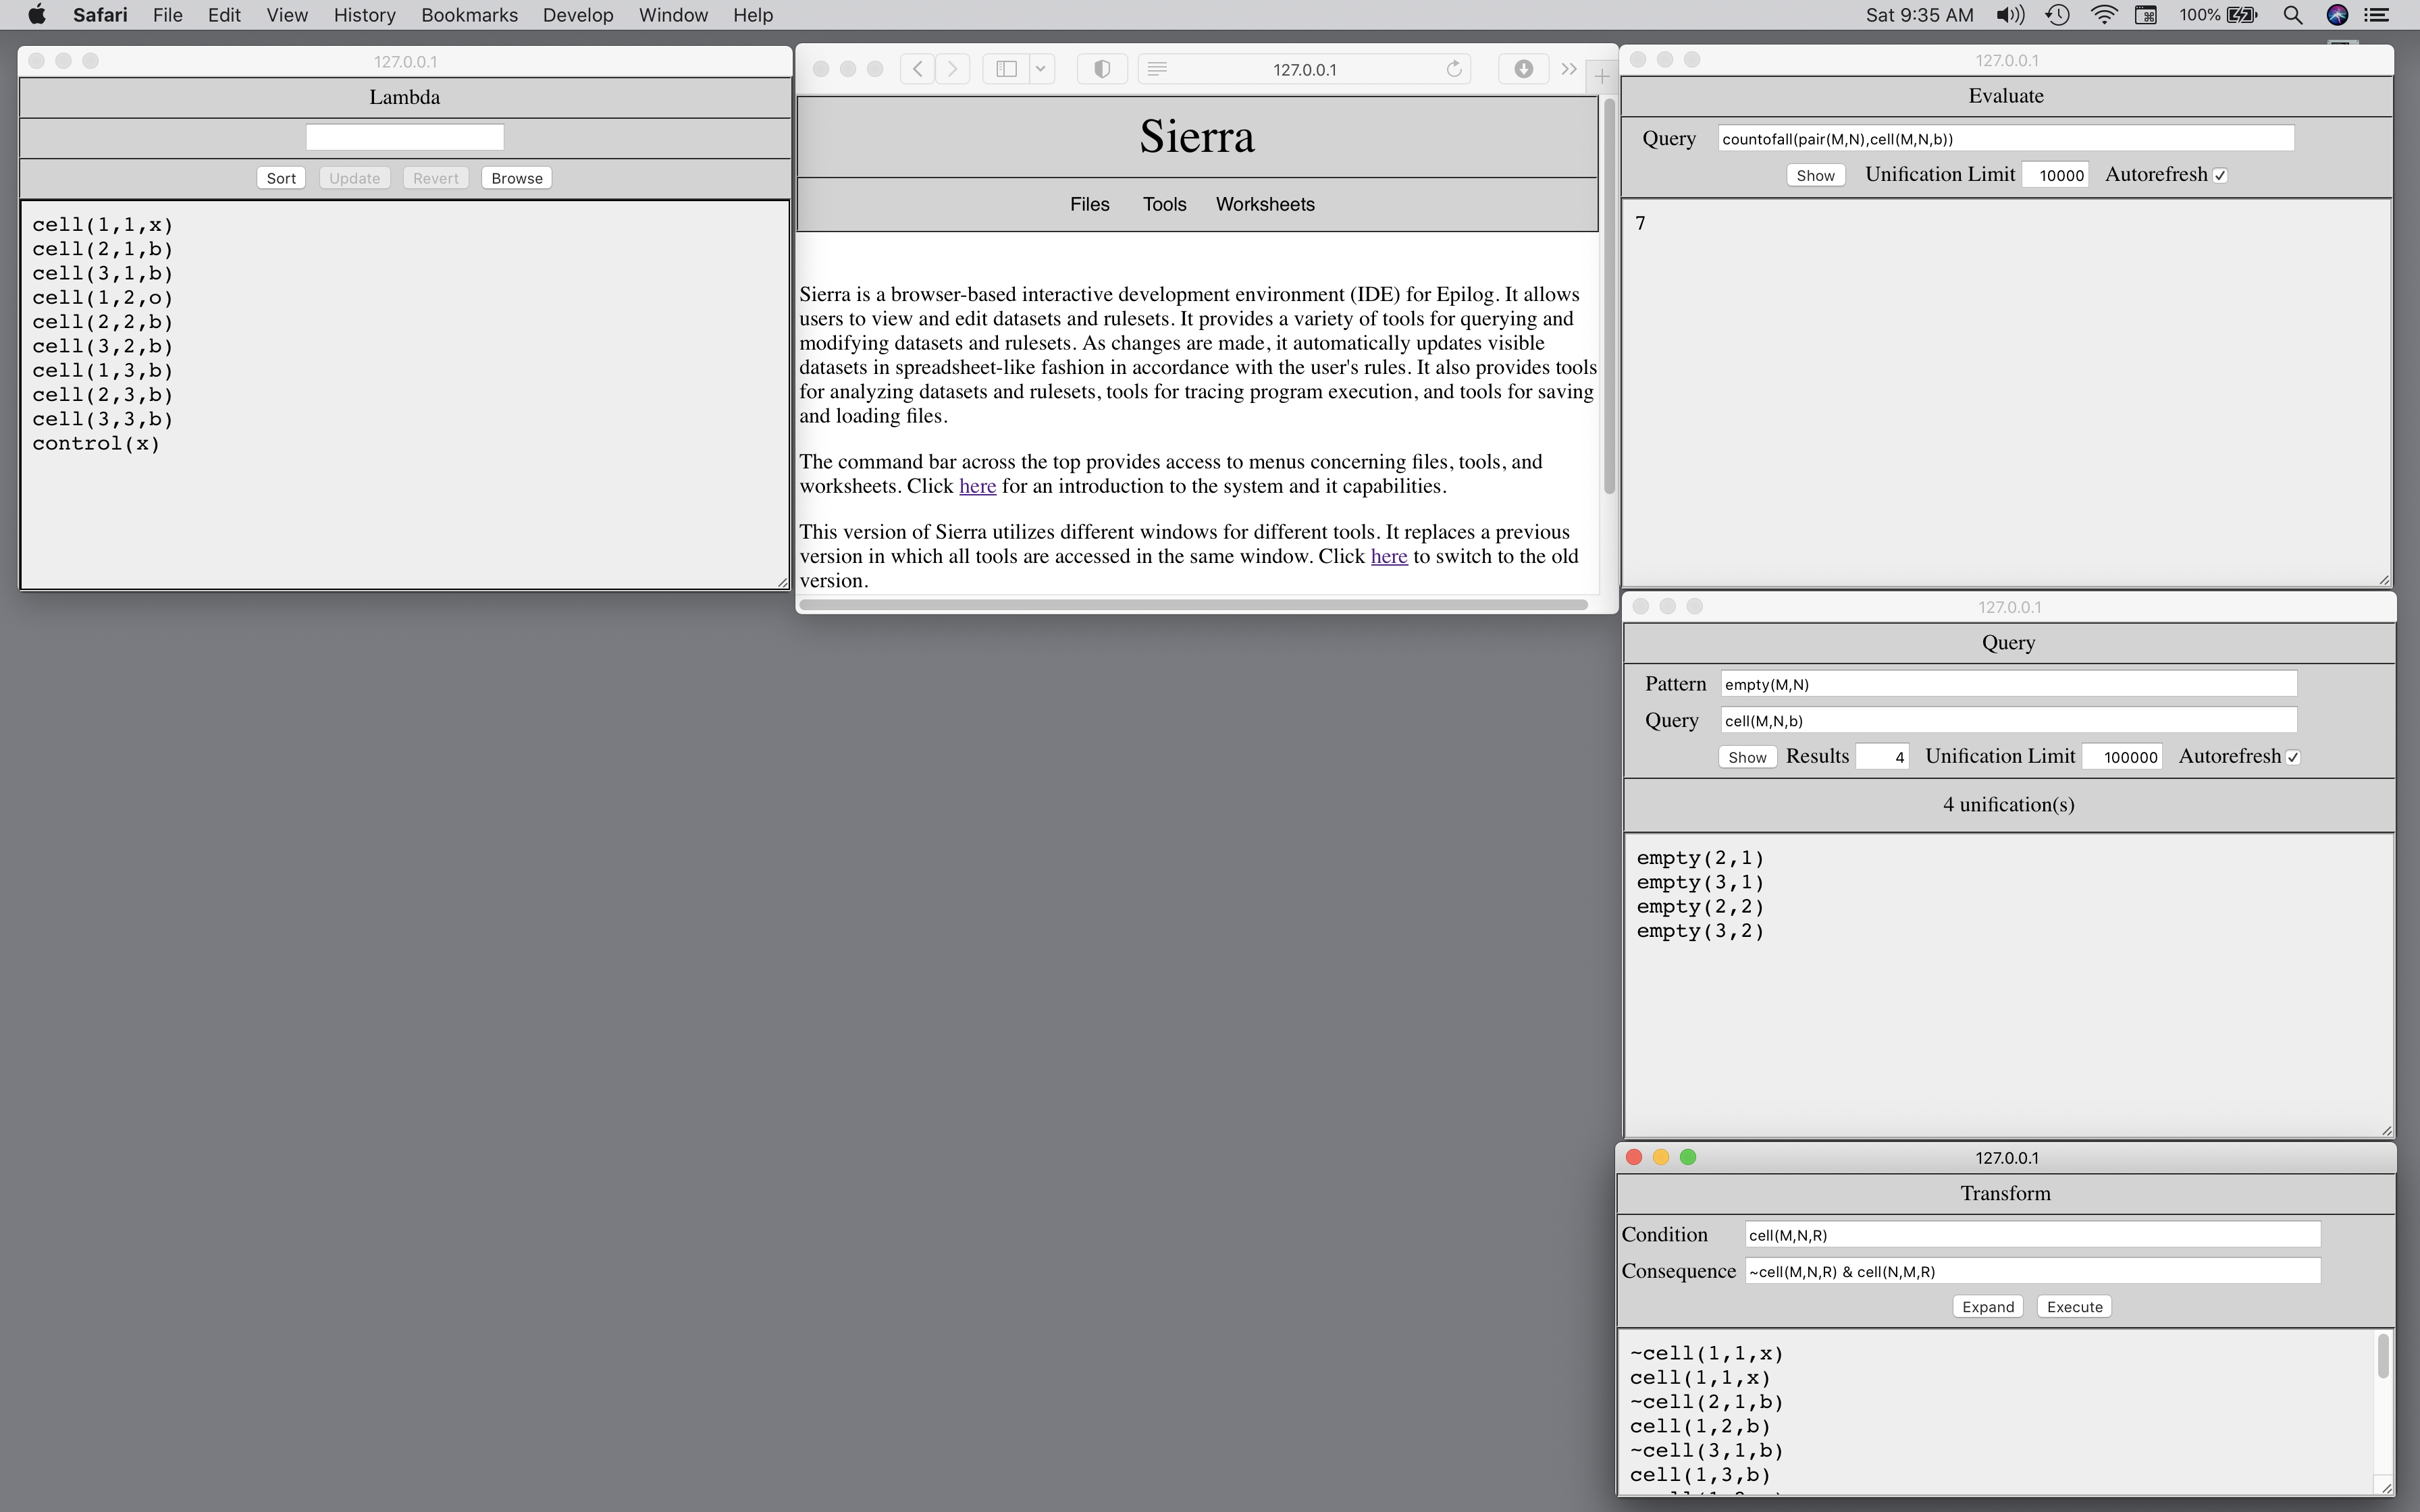Open the Safari downloads icon
Viewport: 2420px width, 1512px height.
tap(1523, 69)
